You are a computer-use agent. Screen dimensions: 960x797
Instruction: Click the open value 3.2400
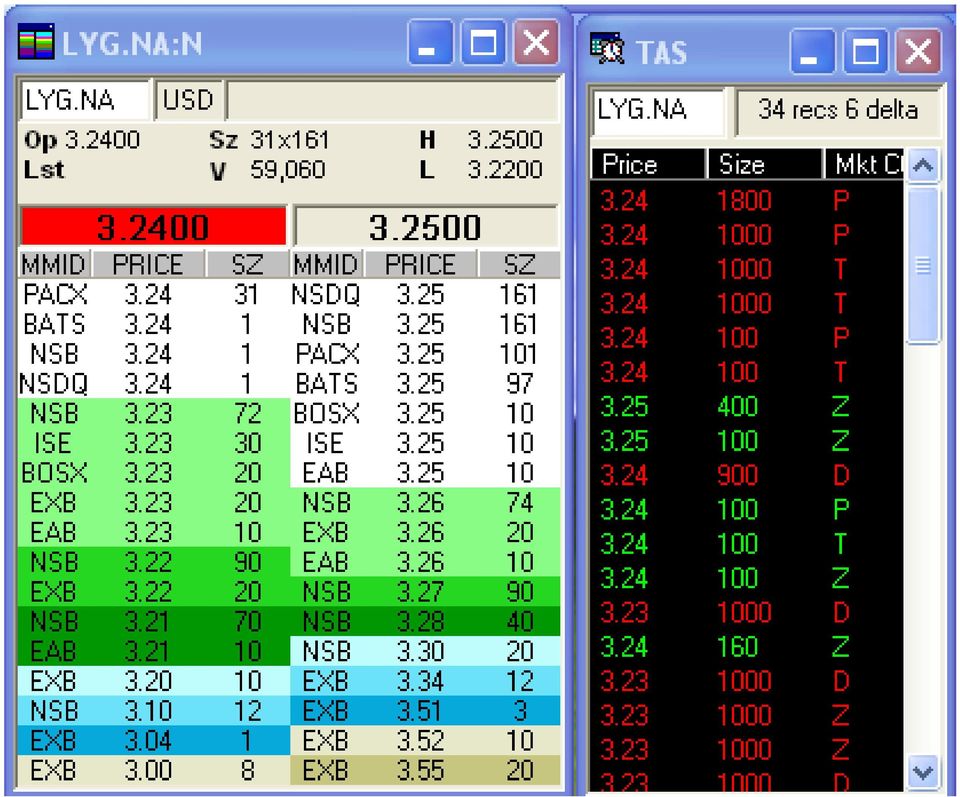point(103,140)
